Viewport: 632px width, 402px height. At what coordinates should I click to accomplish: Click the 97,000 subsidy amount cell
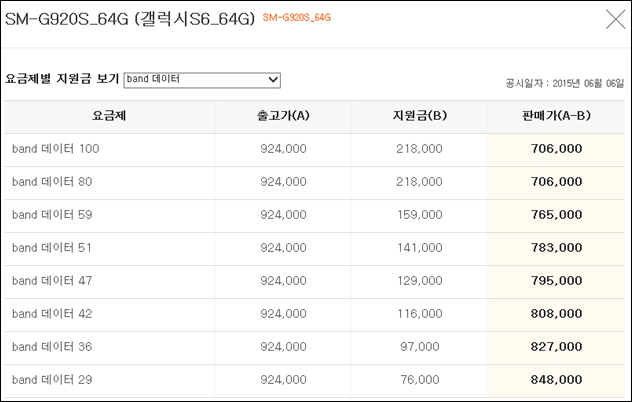click(420, 347)
